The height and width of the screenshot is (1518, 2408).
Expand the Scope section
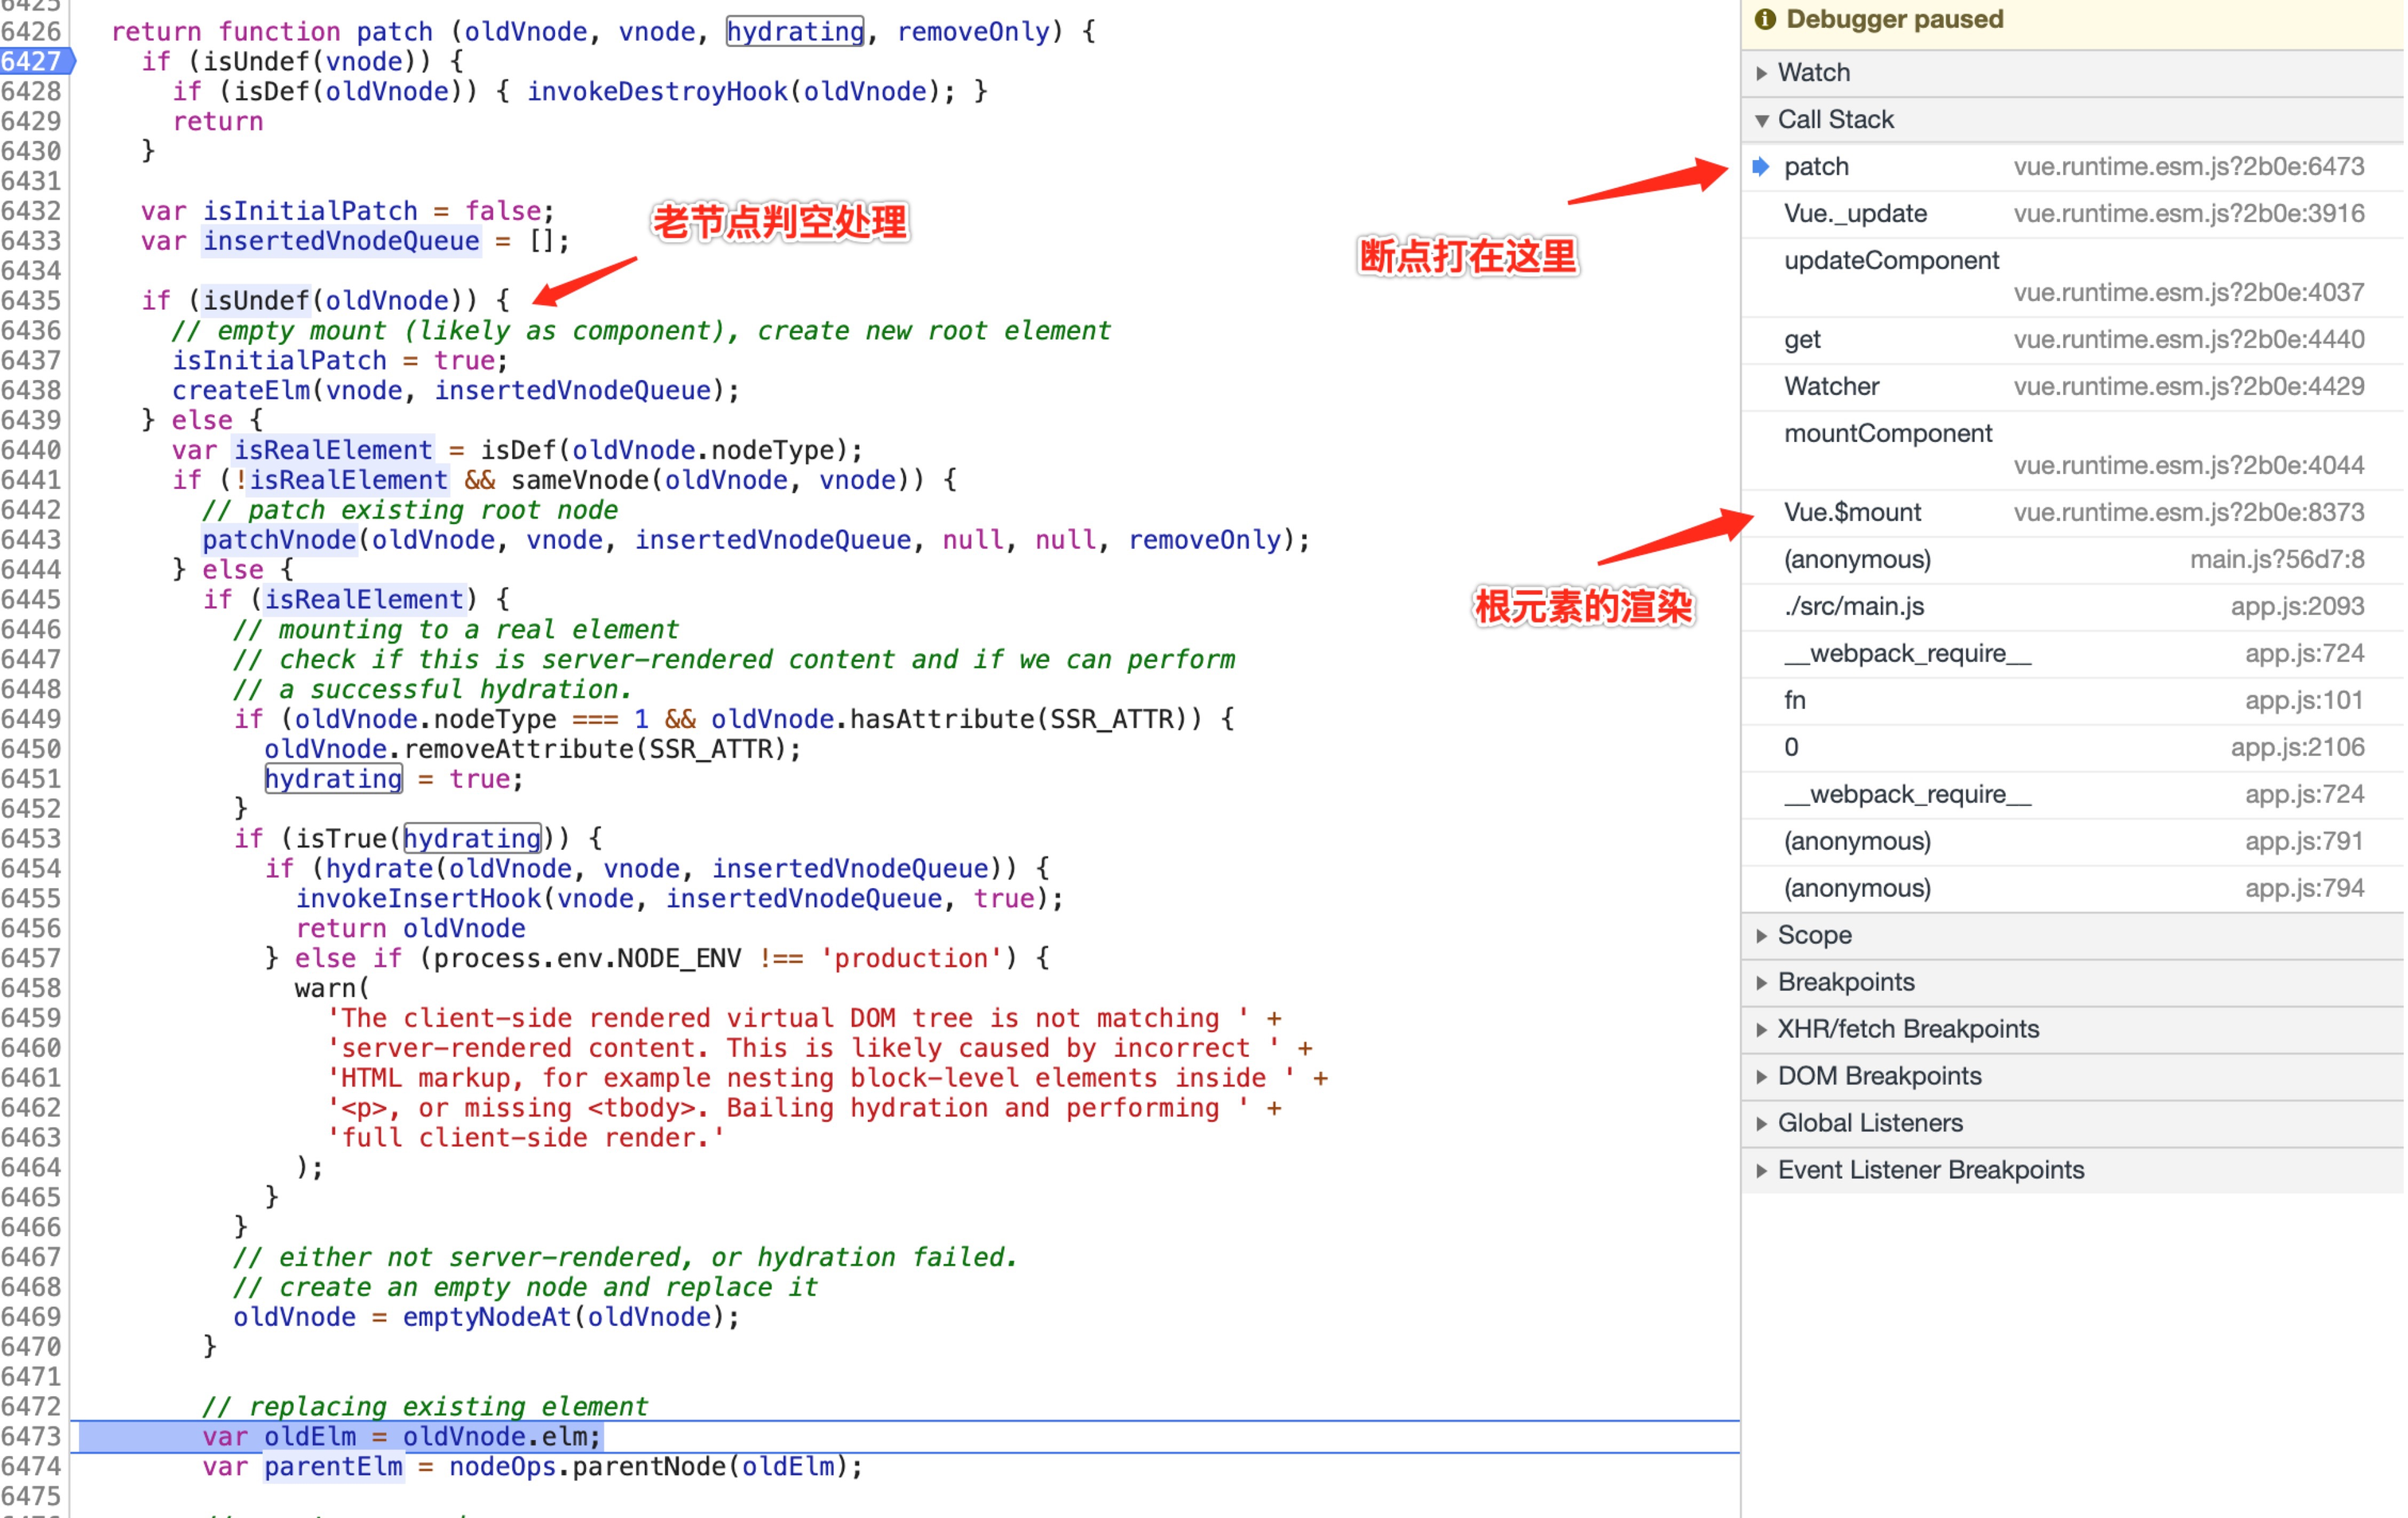click(1813, 935)
